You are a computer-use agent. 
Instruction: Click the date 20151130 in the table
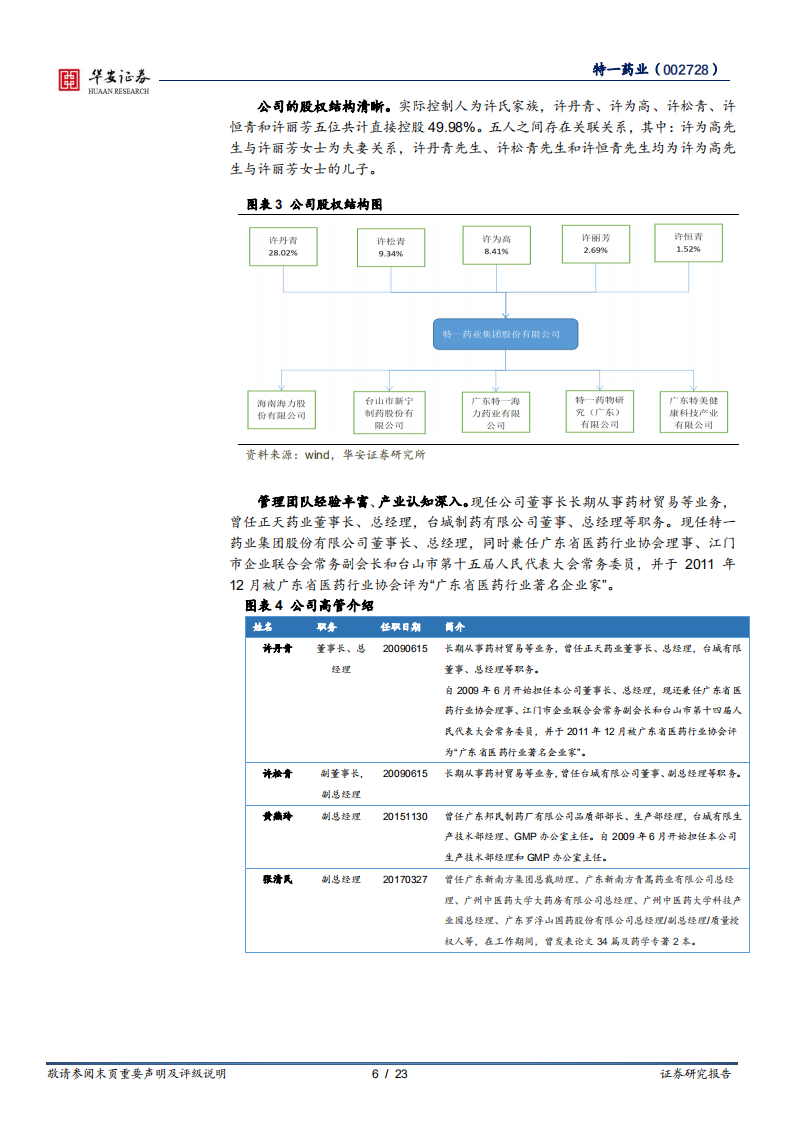tap(405, 816)
